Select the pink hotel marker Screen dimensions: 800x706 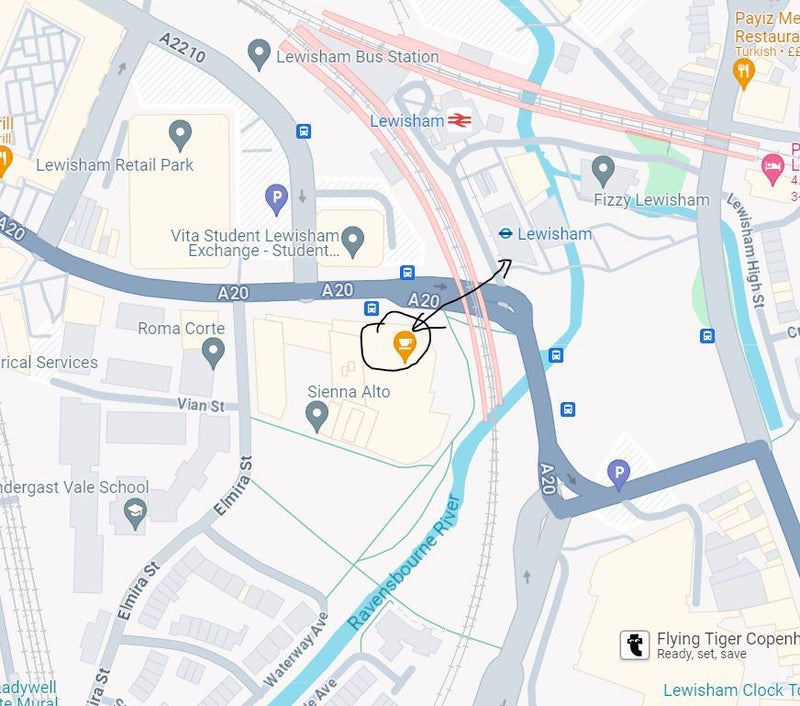coord(772,169)
